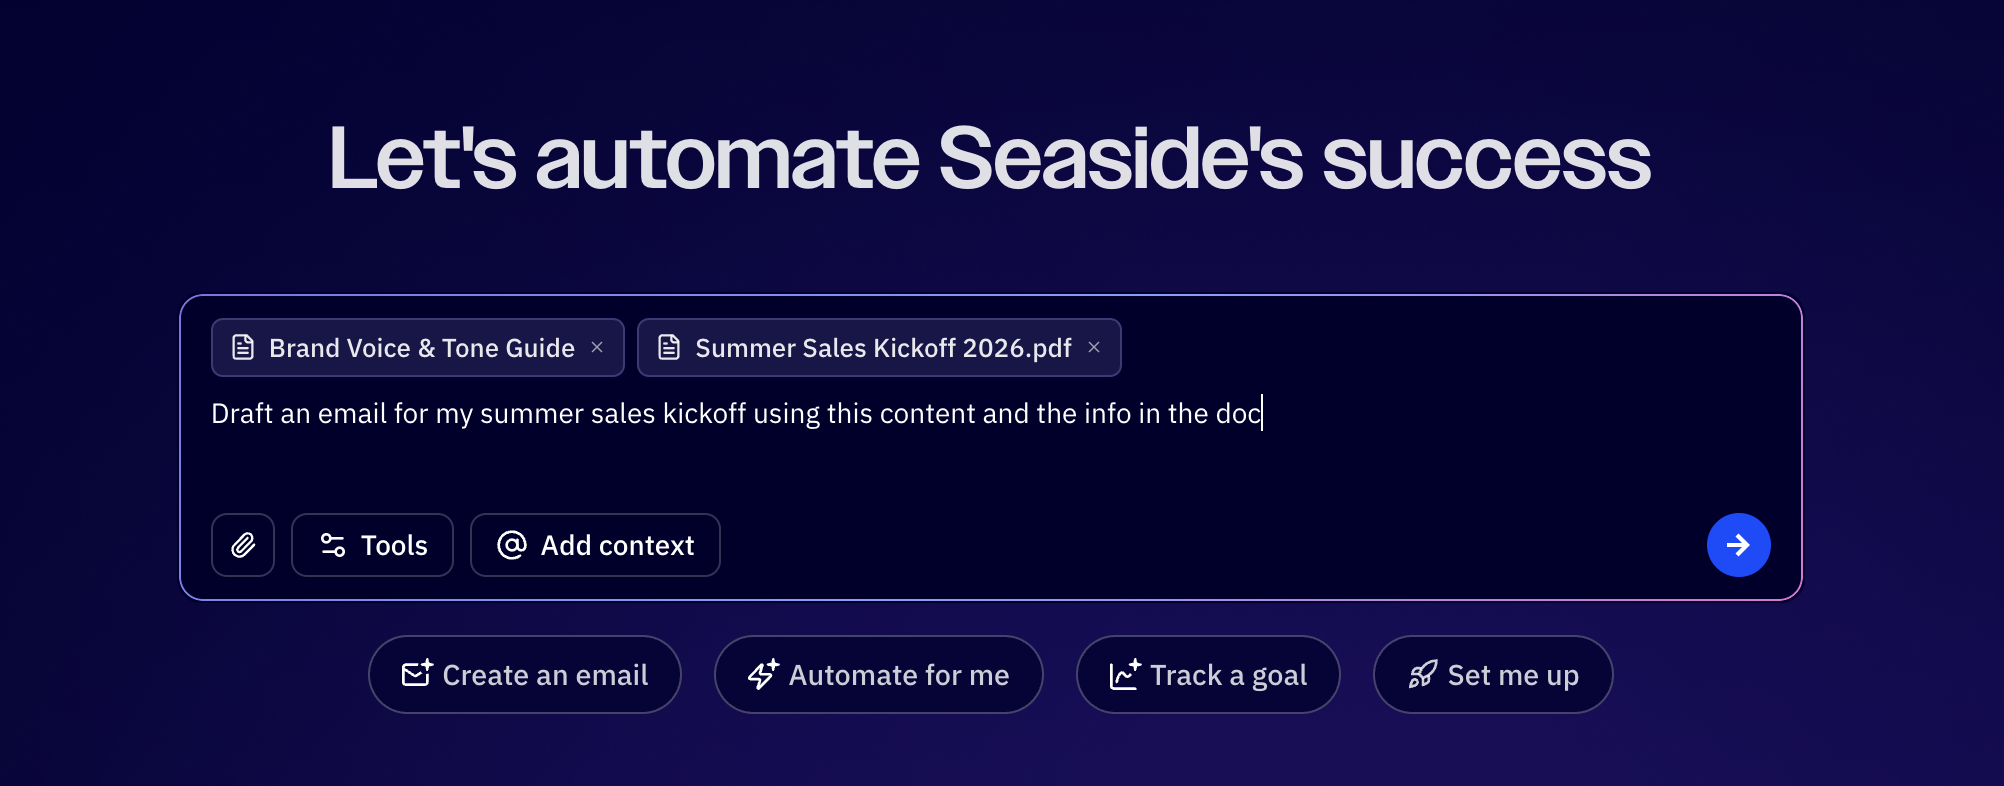Click the chart icon in Track a goal
The image size is (2004, 786).
(1125, 674)
